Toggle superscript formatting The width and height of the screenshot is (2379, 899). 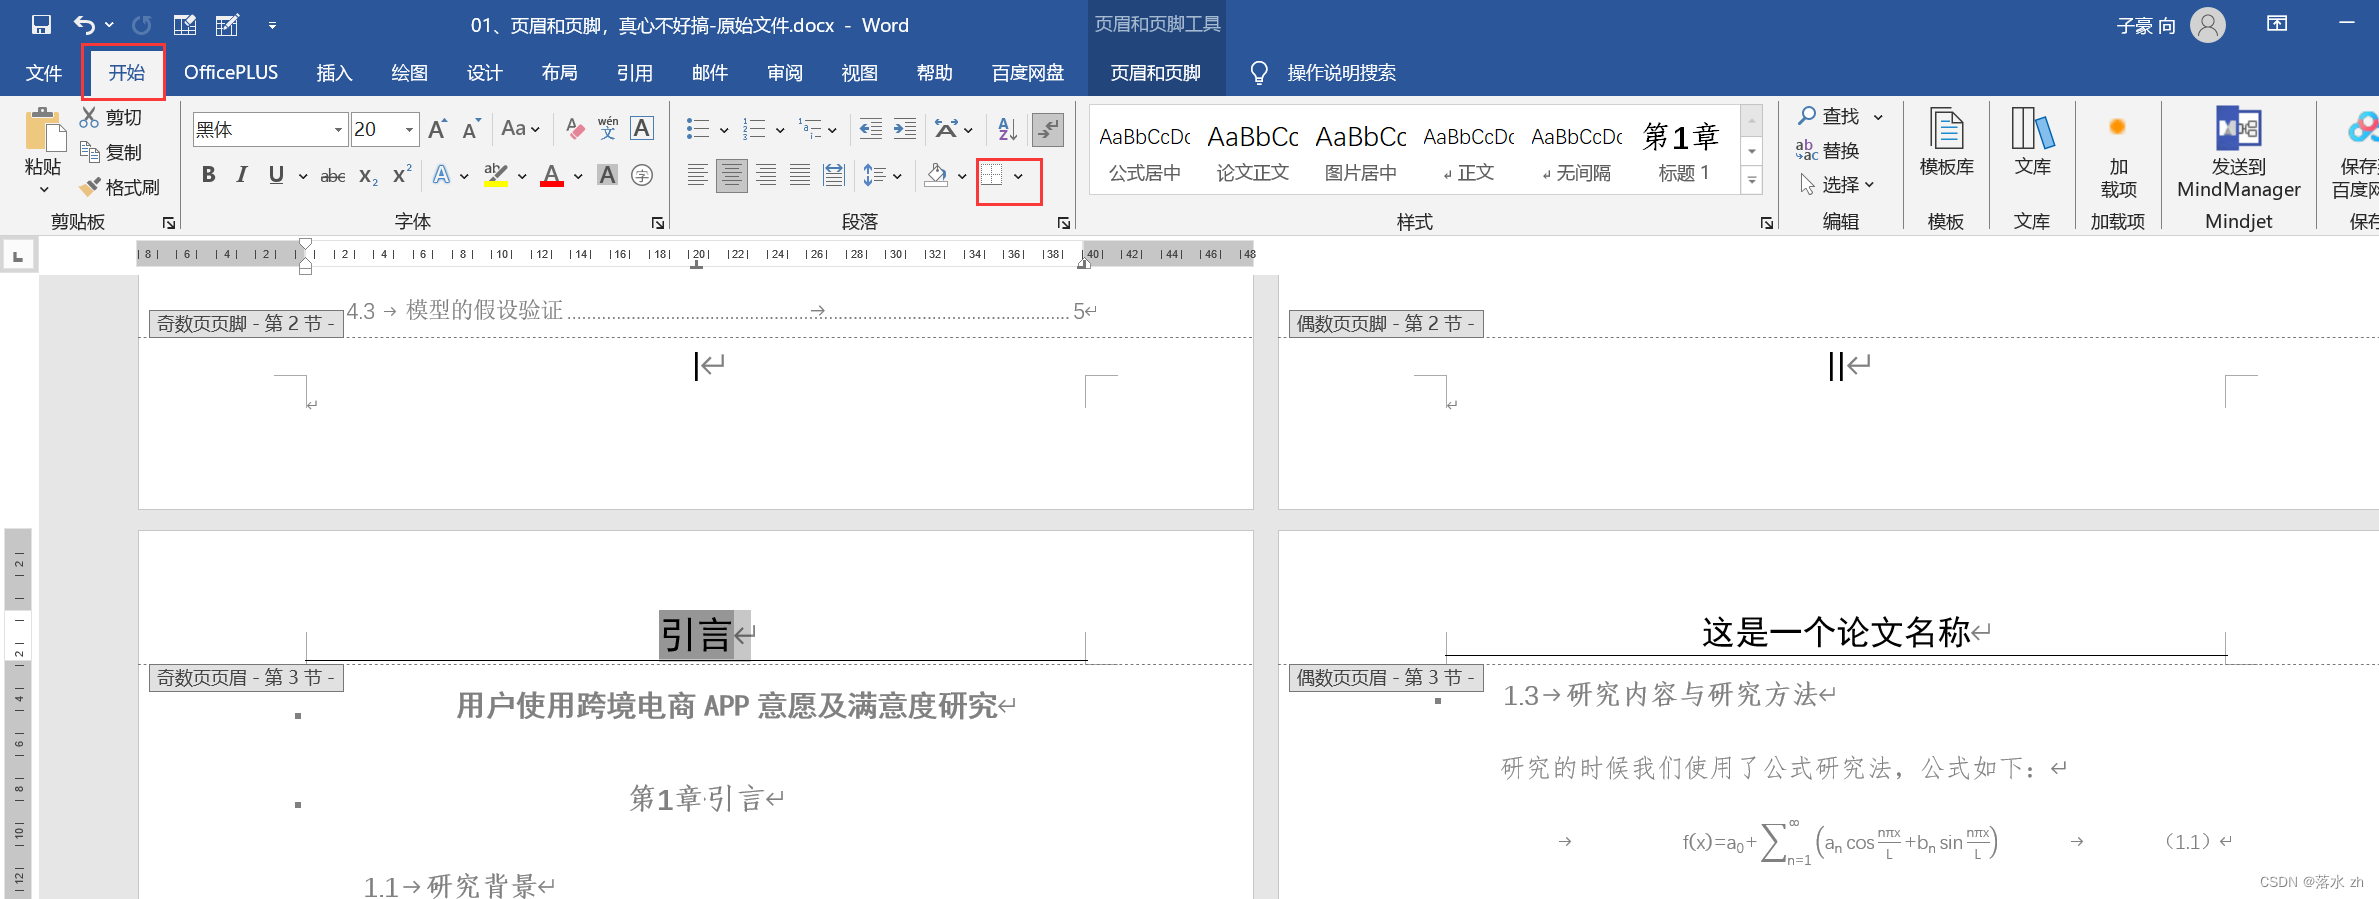[402, 175]
